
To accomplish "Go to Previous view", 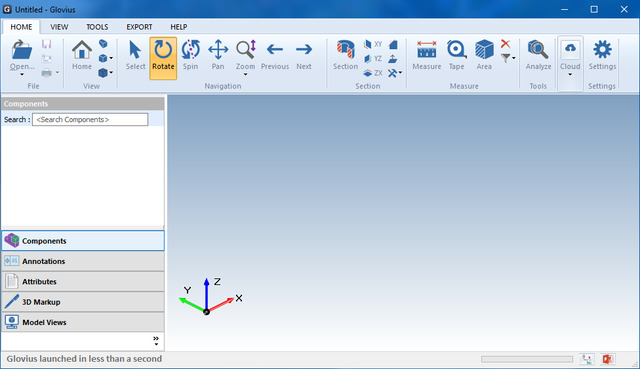I will [275, 55].
